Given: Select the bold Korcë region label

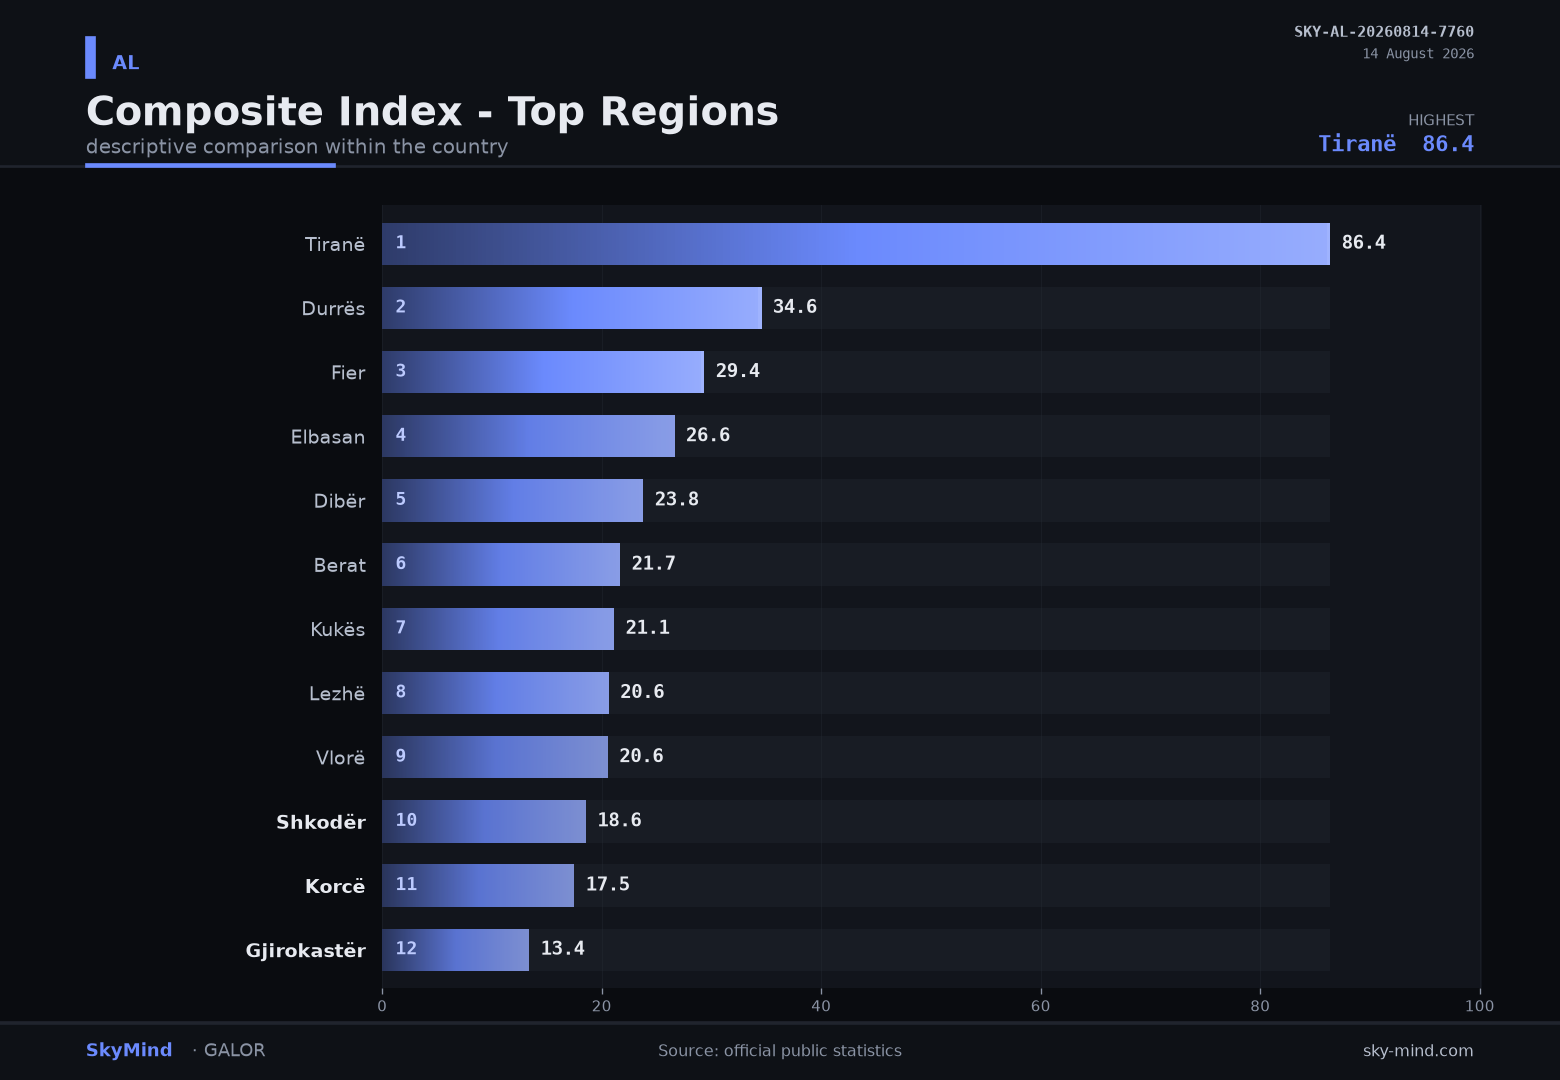Looking at the screenshot, I should point(335,886).
